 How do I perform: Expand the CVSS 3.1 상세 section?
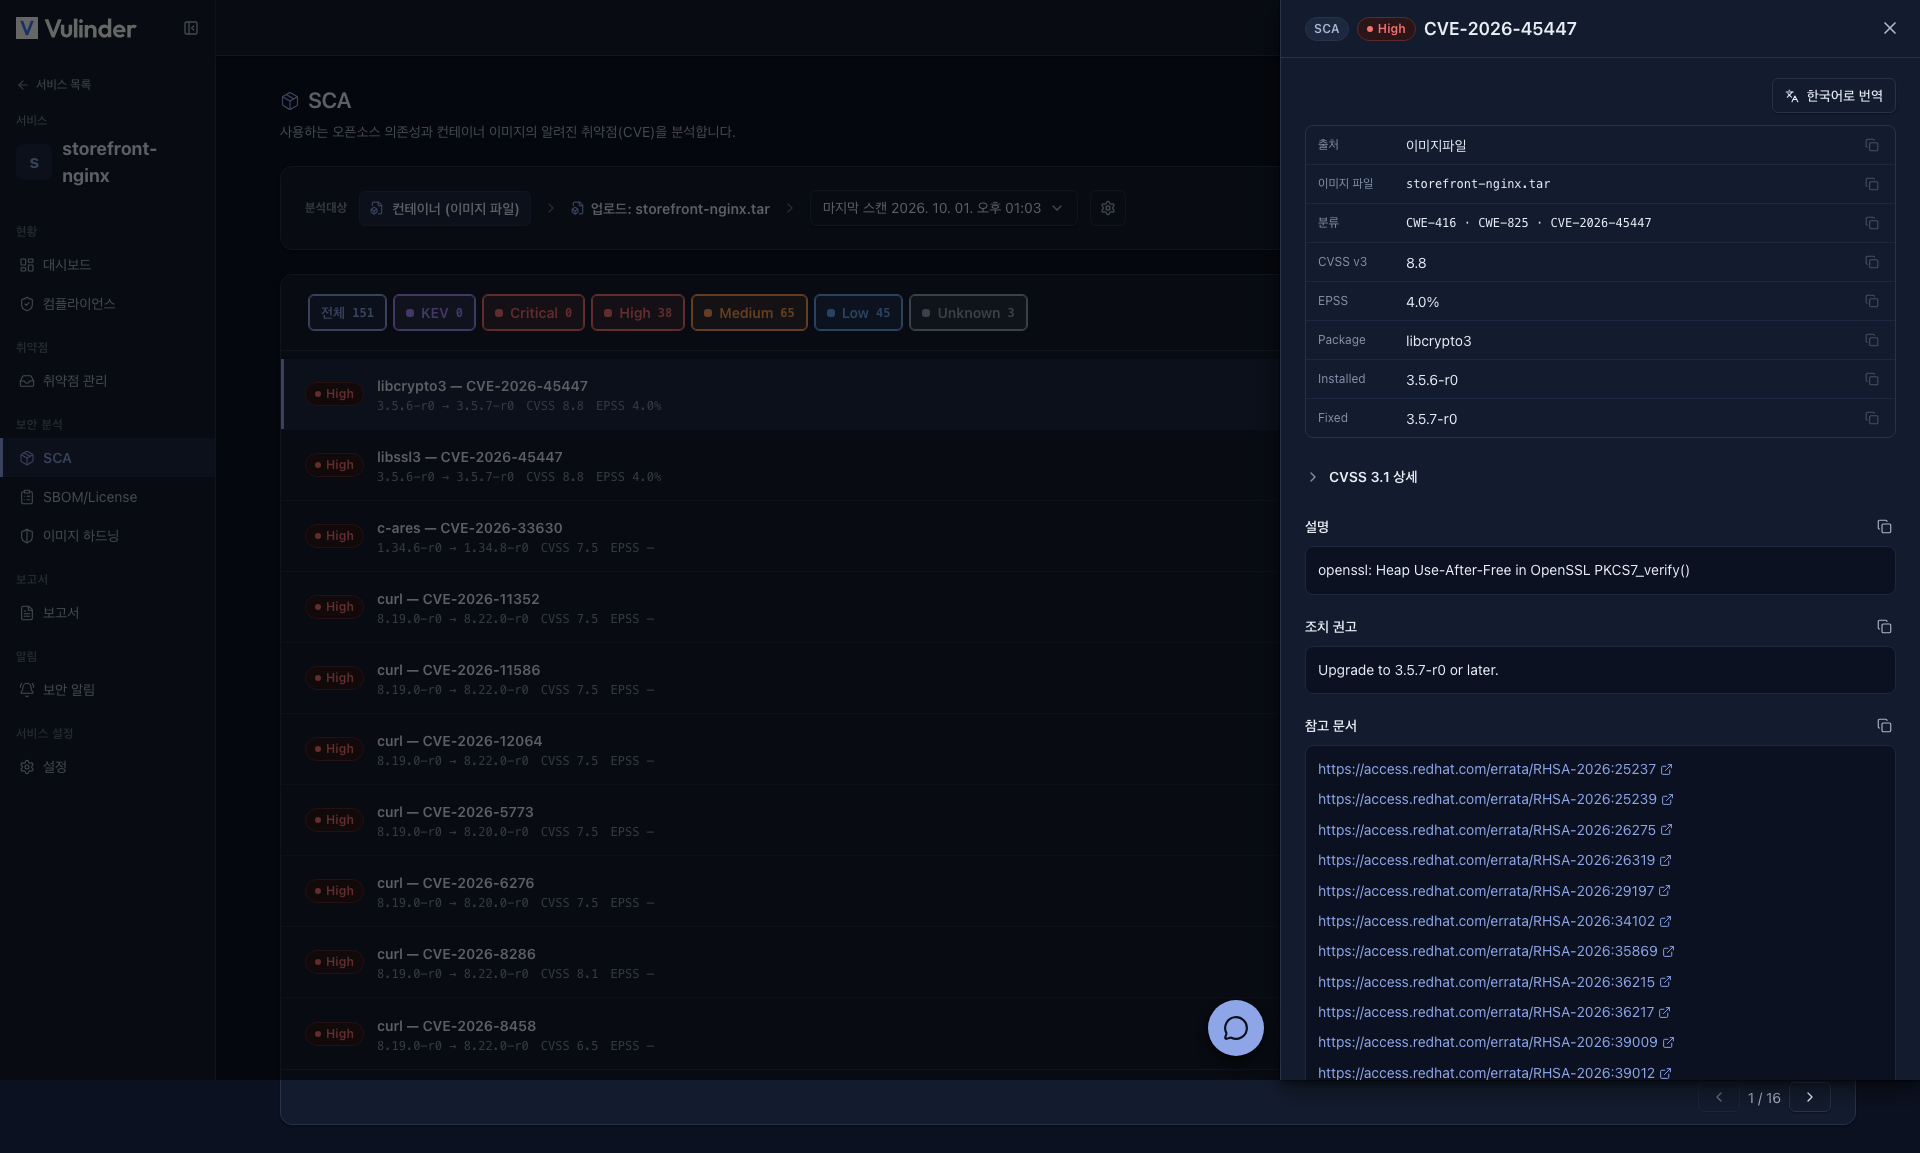tap(1362, 477)
